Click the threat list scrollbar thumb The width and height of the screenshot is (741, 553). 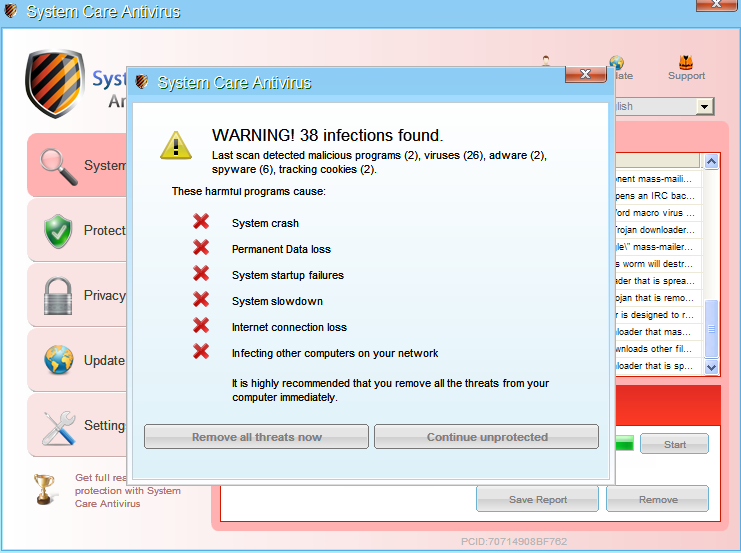711,328
